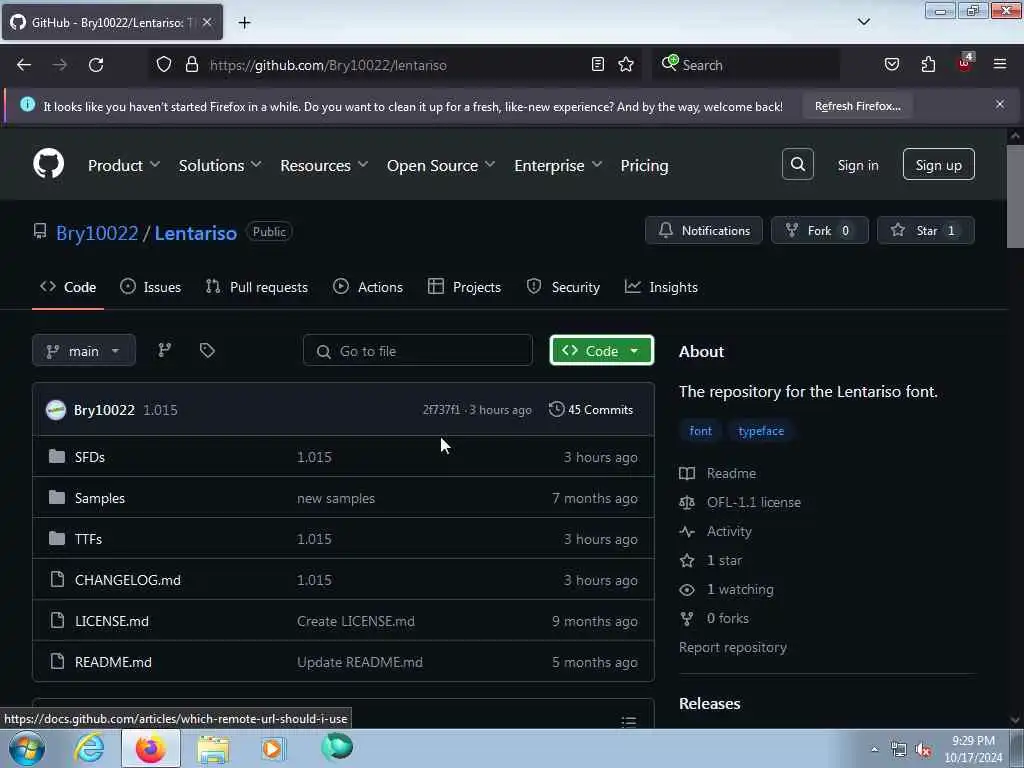The width and height of the screenshot is (1024, 768).
Task: Expand the Enterprise menu
Action: click(x=558, y=165)
